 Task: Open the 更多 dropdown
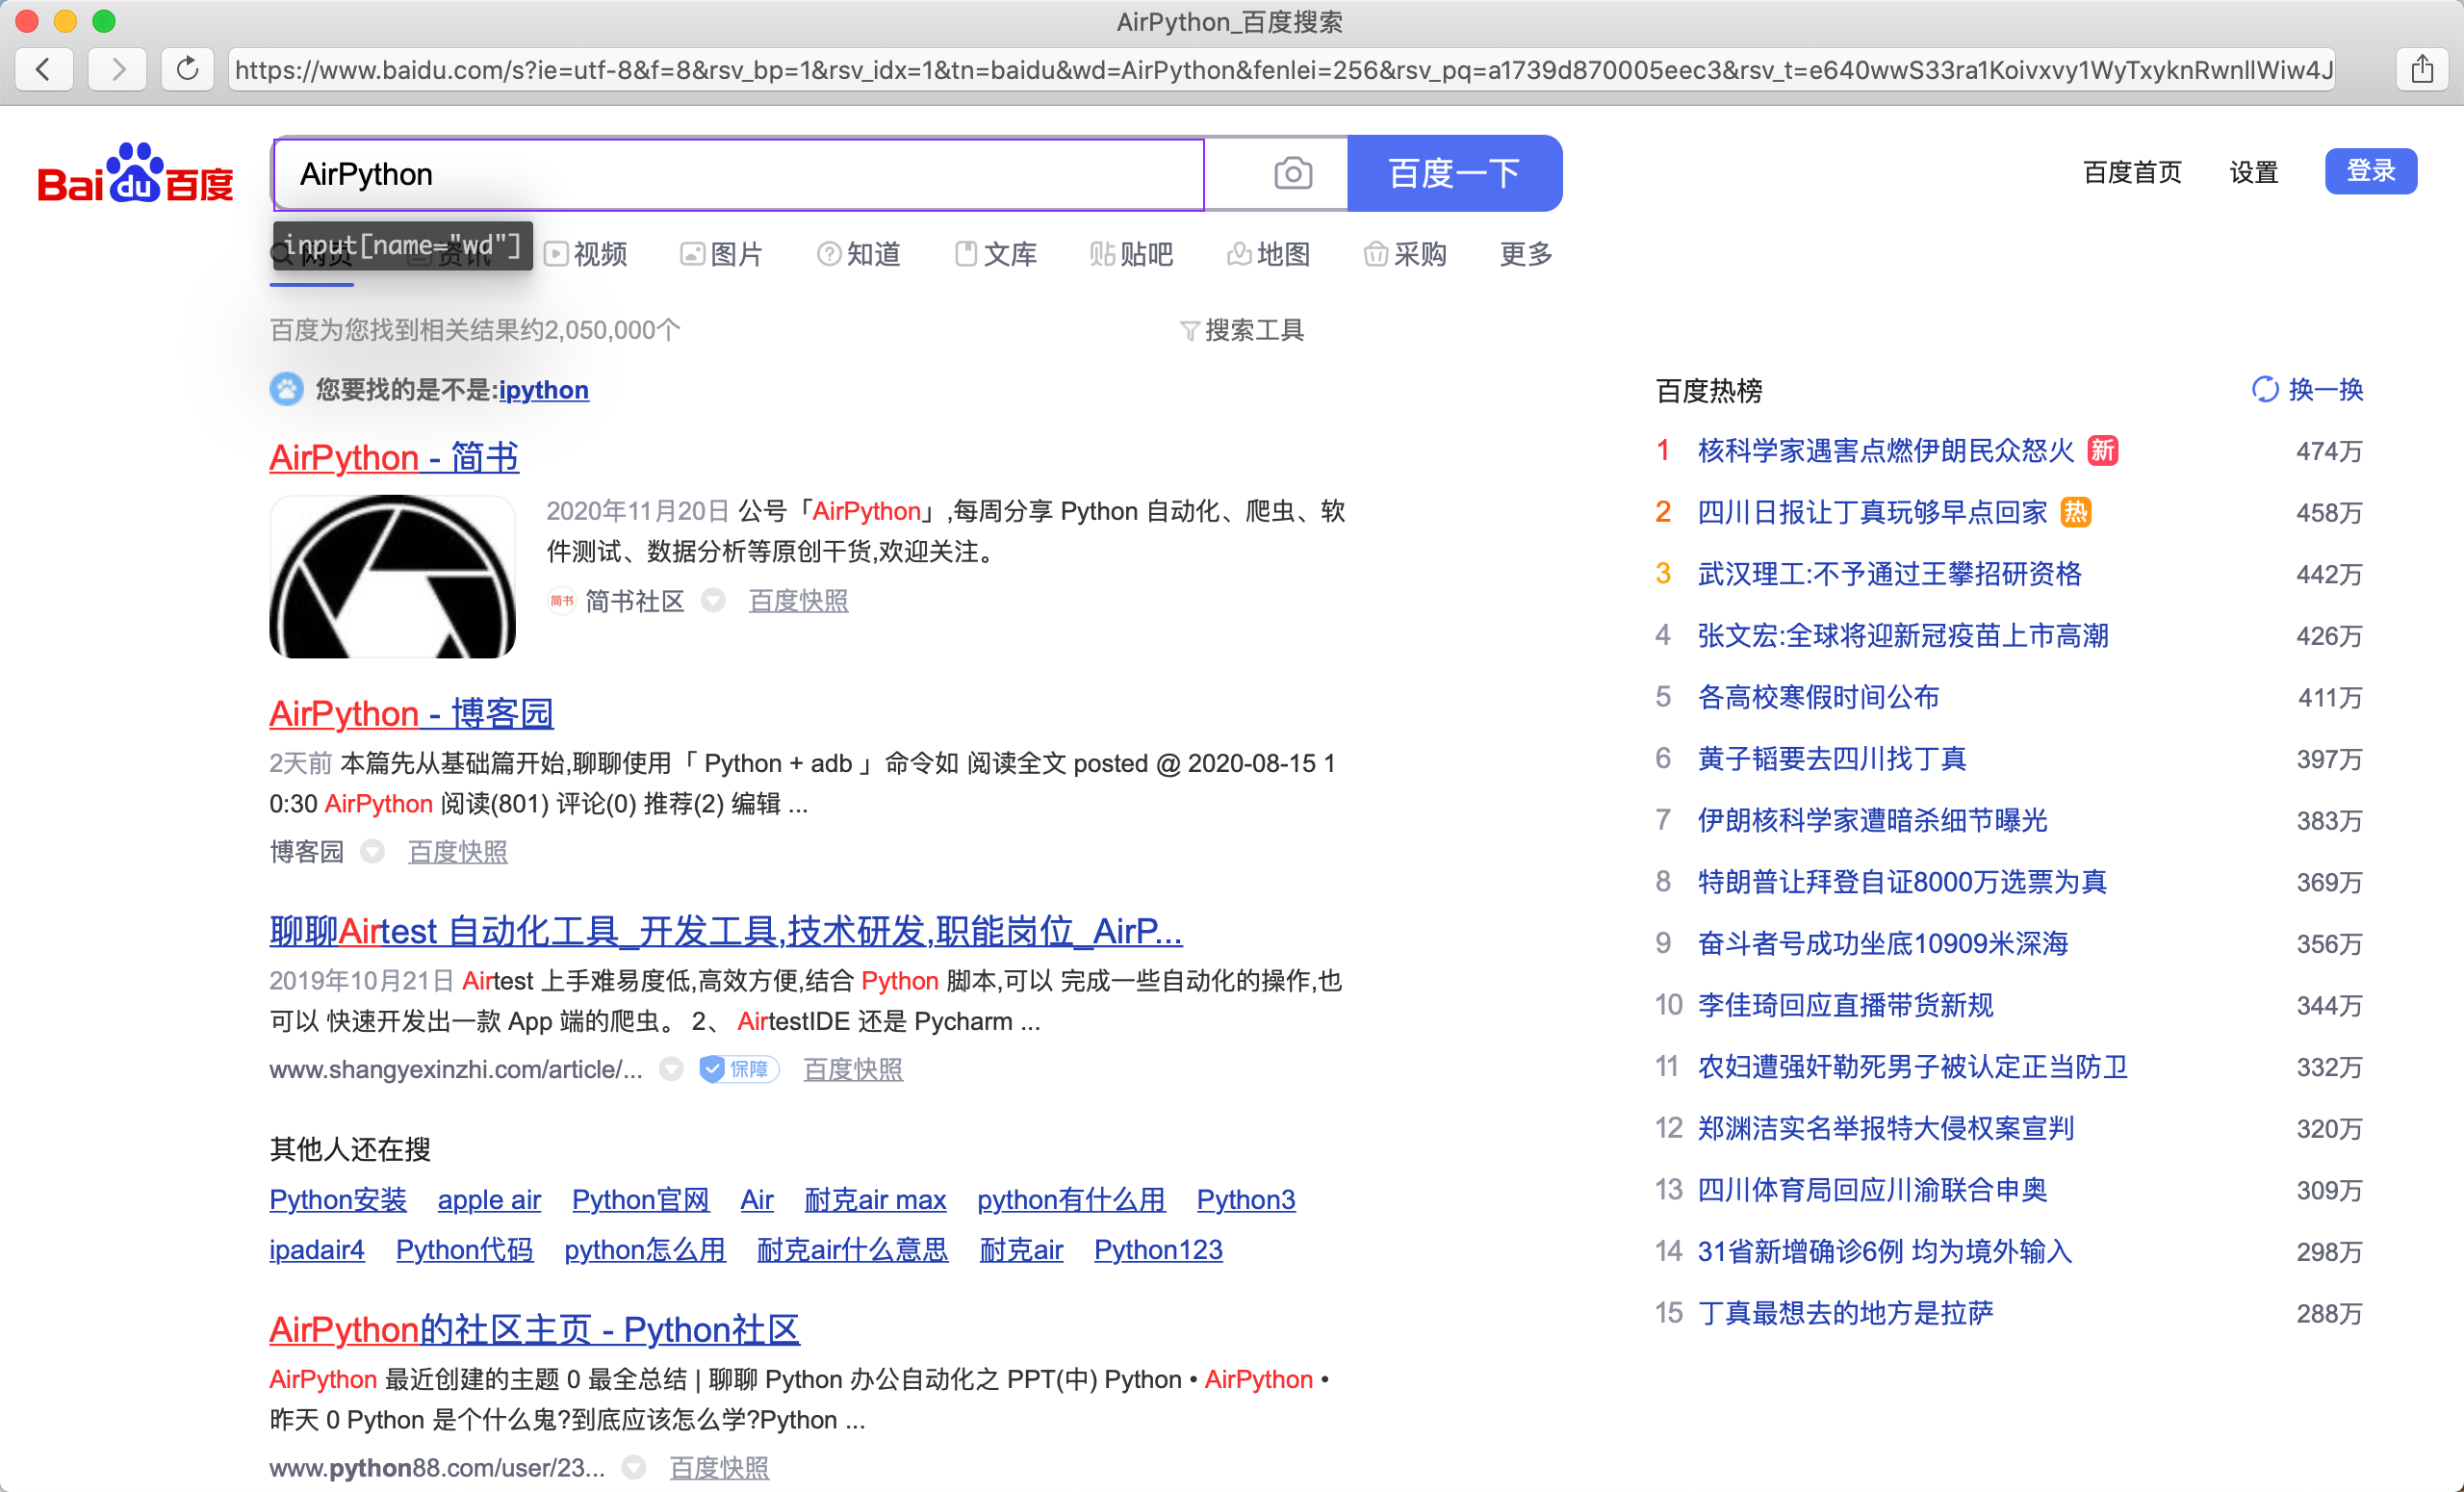(1523, 254)
